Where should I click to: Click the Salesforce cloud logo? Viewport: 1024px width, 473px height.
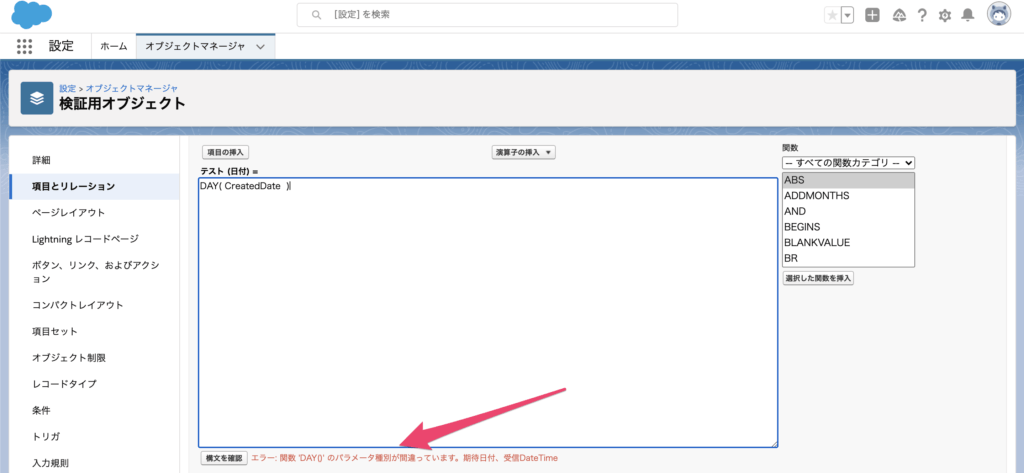tap(31, 15)
